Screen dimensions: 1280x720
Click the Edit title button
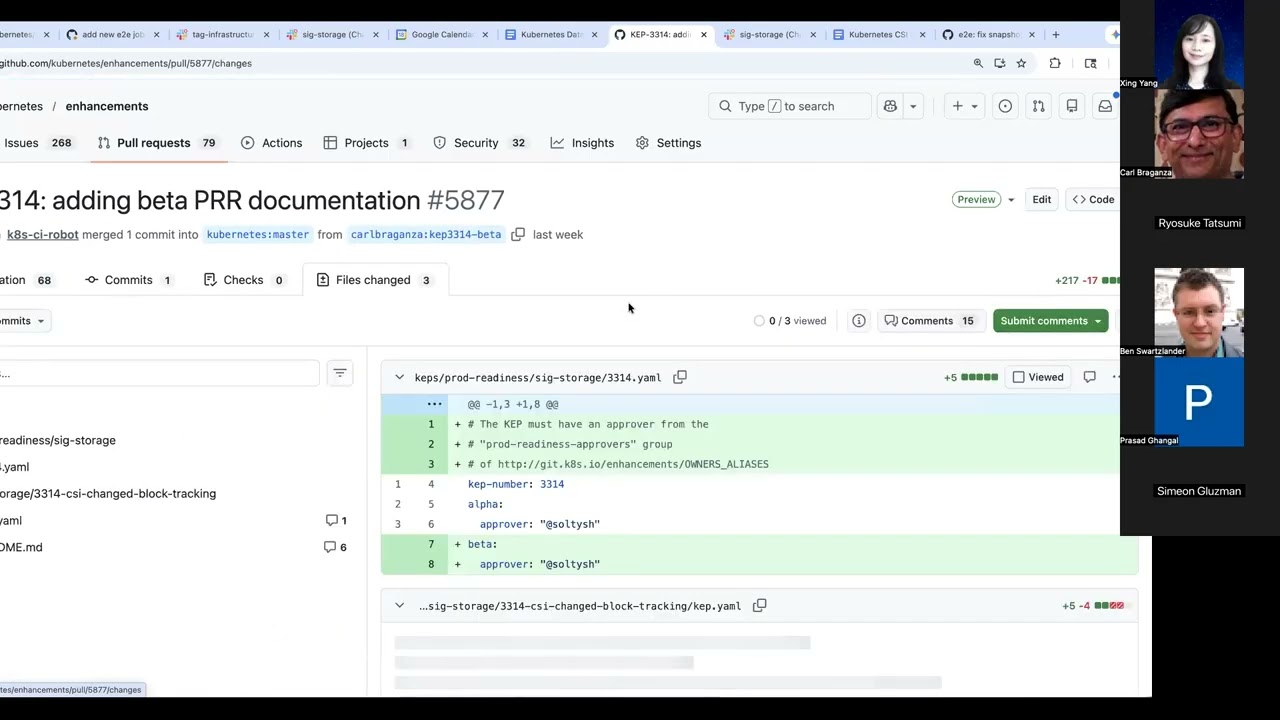coord(1042,200)
